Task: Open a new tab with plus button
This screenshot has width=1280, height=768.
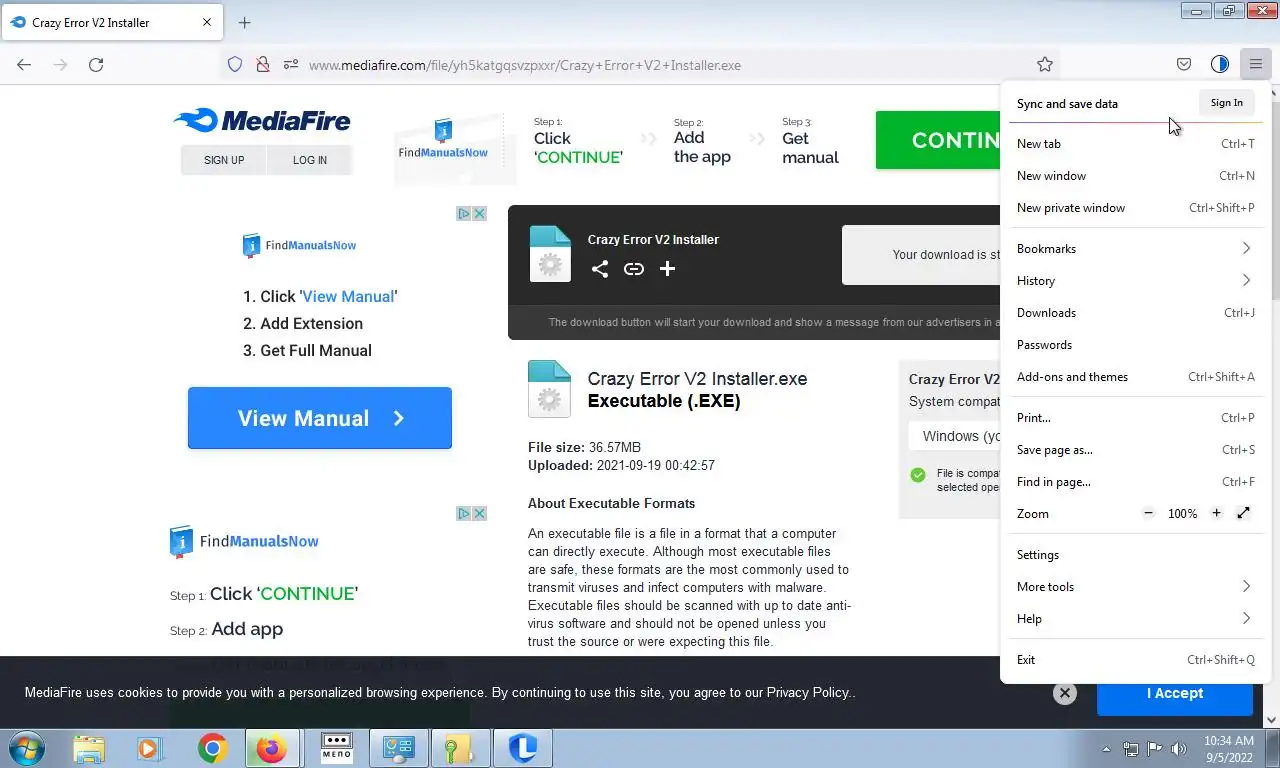Action: coord(245,22)
